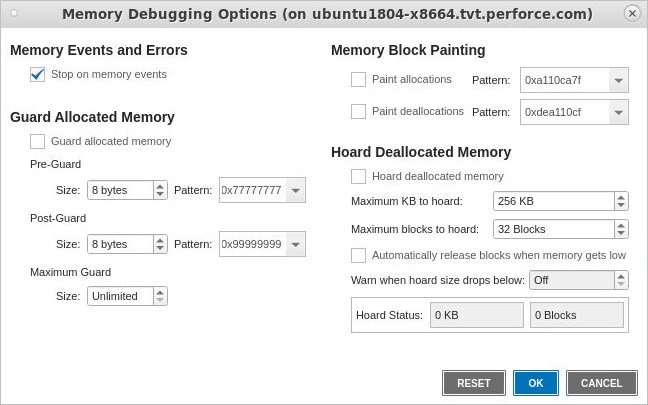The width and height of the screenshot is (648, 405).
Task: Click Maximum Guard size spinner arrows
Action: 160,296
